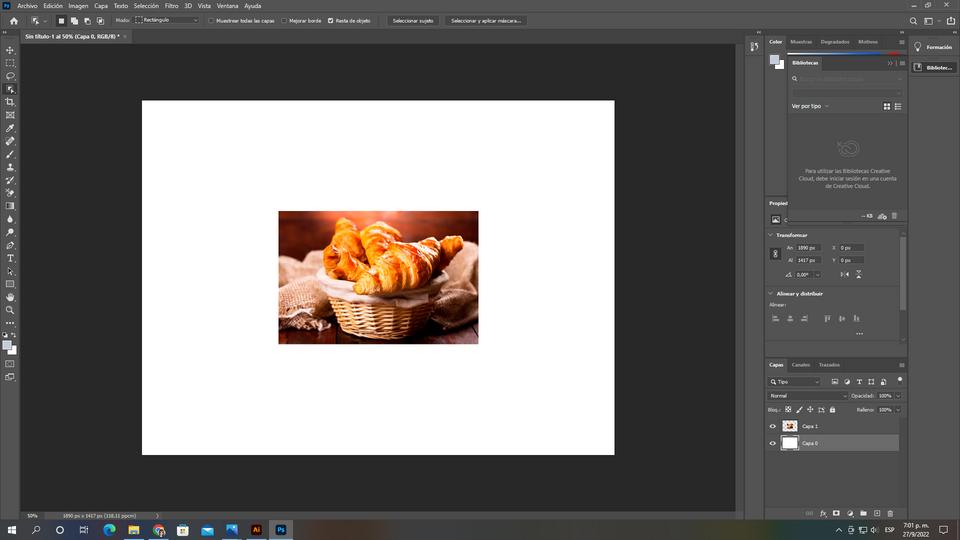Click the Color panel foreground swatch

(x=774, y=59)
